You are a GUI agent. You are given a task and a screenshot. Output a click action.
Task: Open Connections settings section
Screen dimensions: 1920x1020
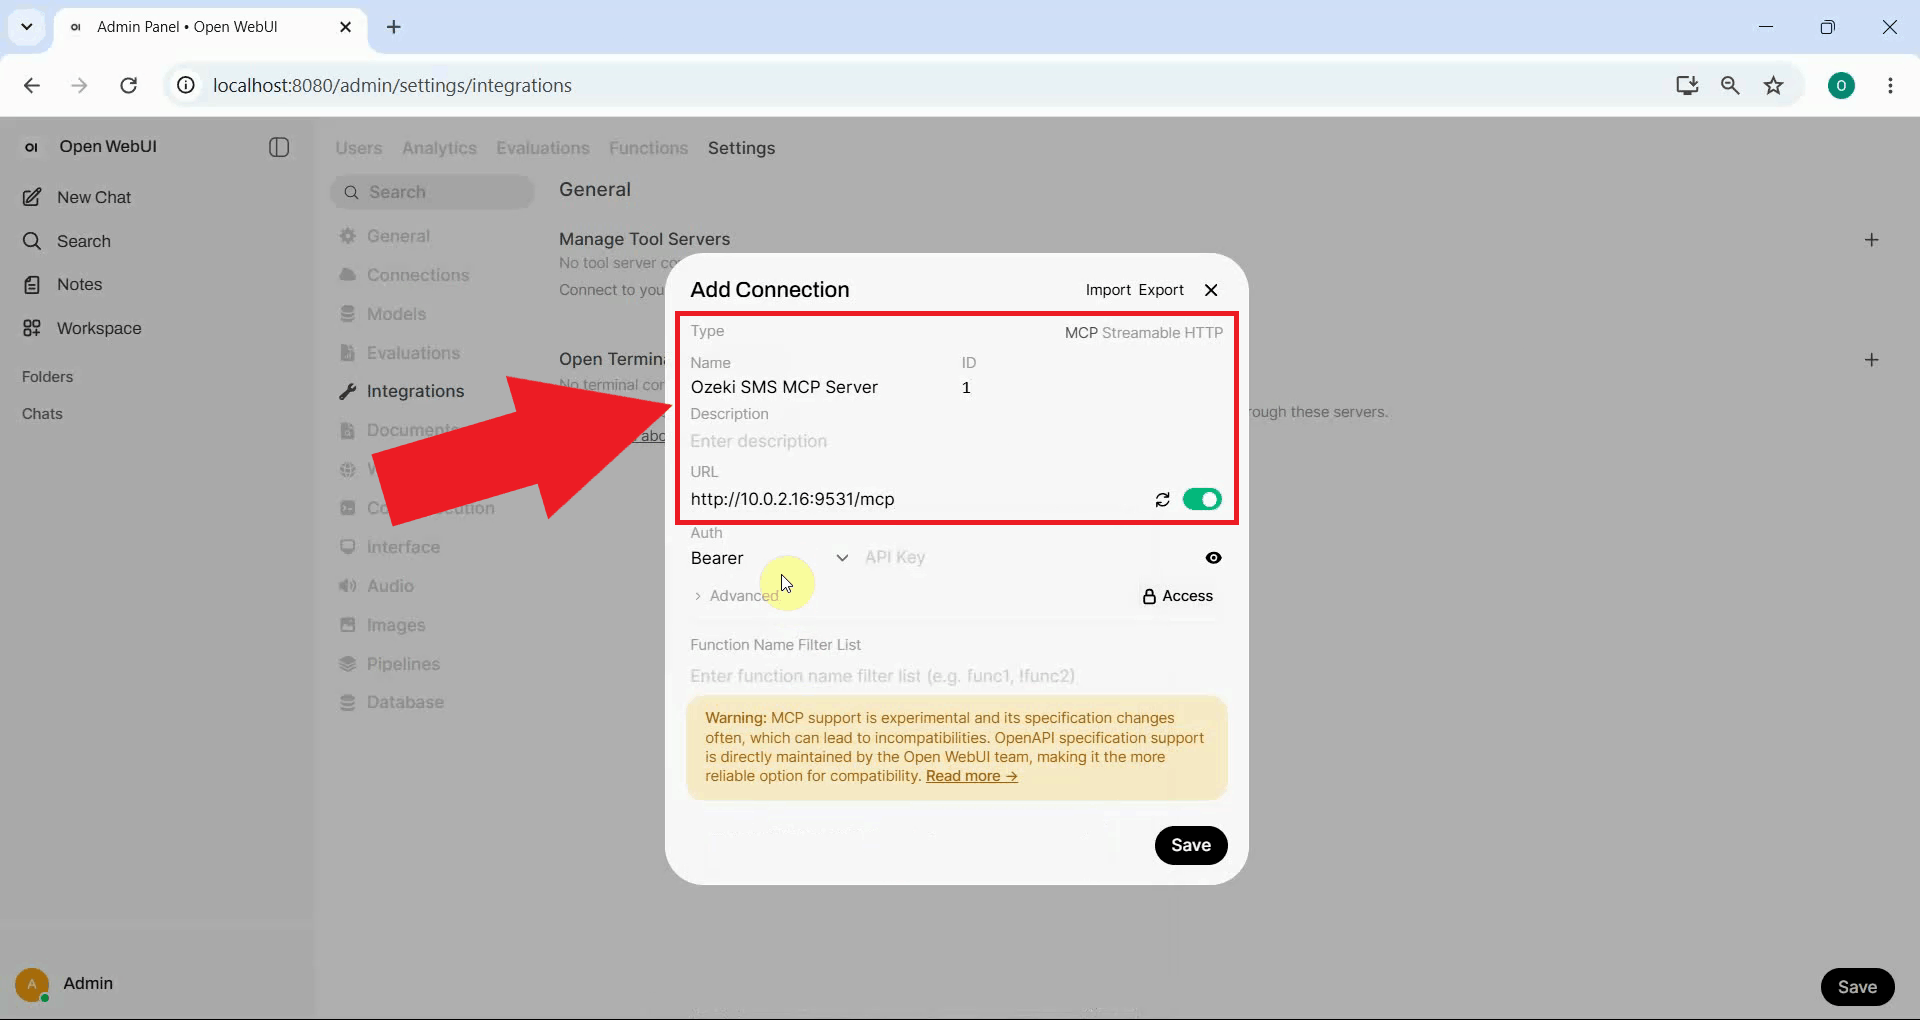[x=404, y=275]
